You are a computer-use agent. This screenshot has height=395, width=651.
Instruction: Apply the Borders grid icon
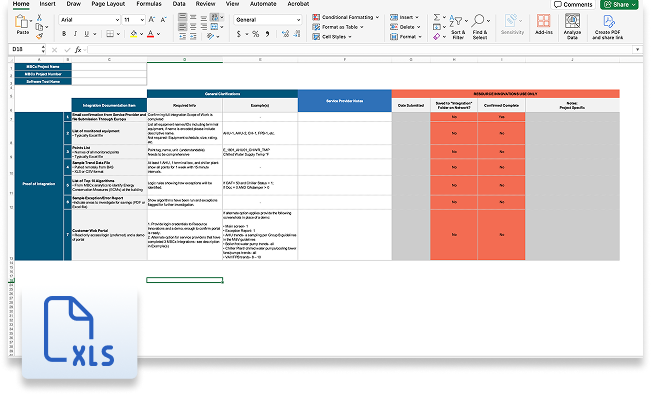110,34
